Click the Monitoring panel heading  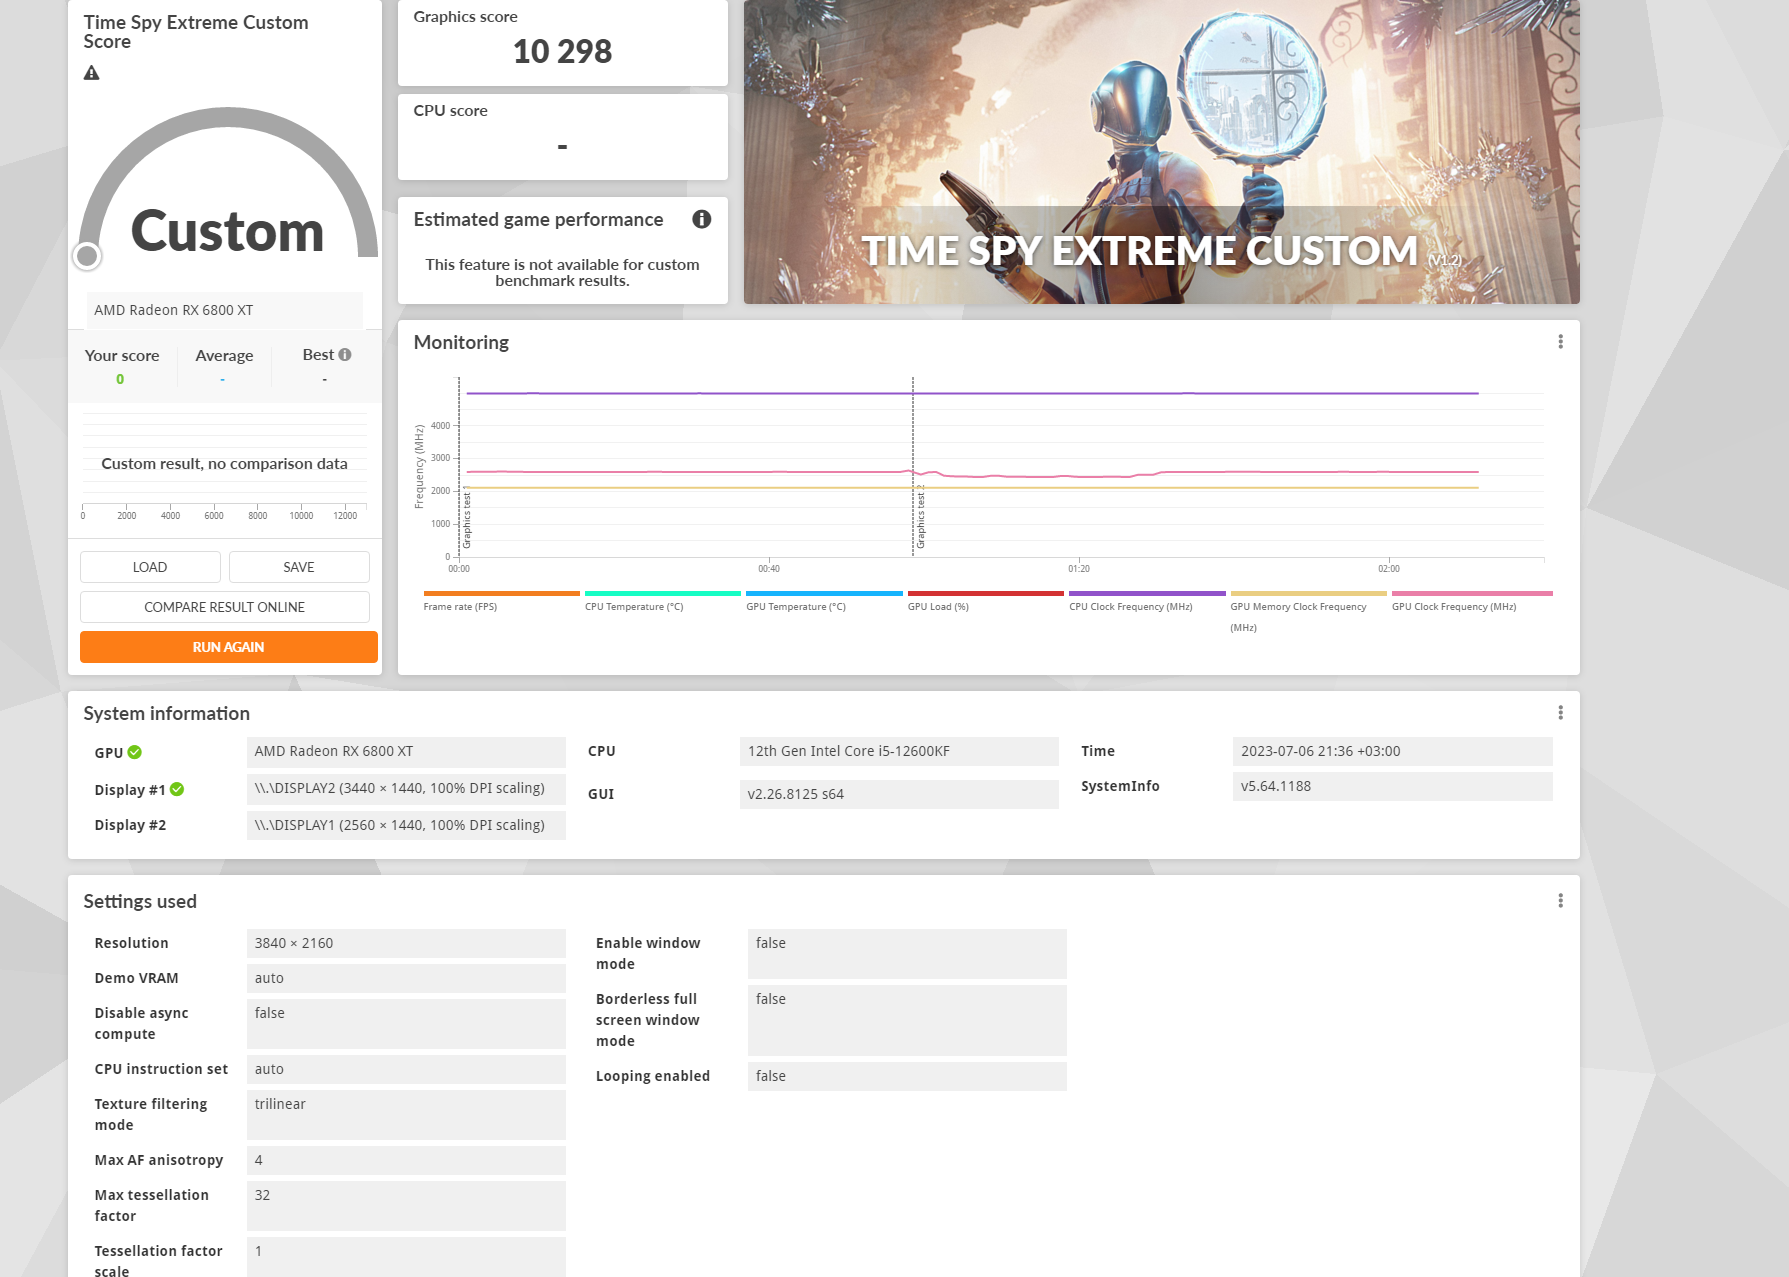click(x=461, y=342)
